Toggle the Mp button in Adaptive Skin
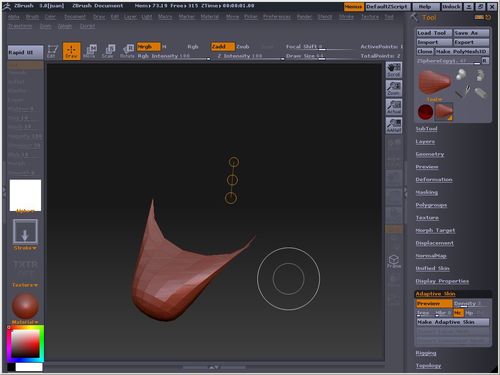Image resolution: width=500 pixels, height=375 pixels. point(469,313)
